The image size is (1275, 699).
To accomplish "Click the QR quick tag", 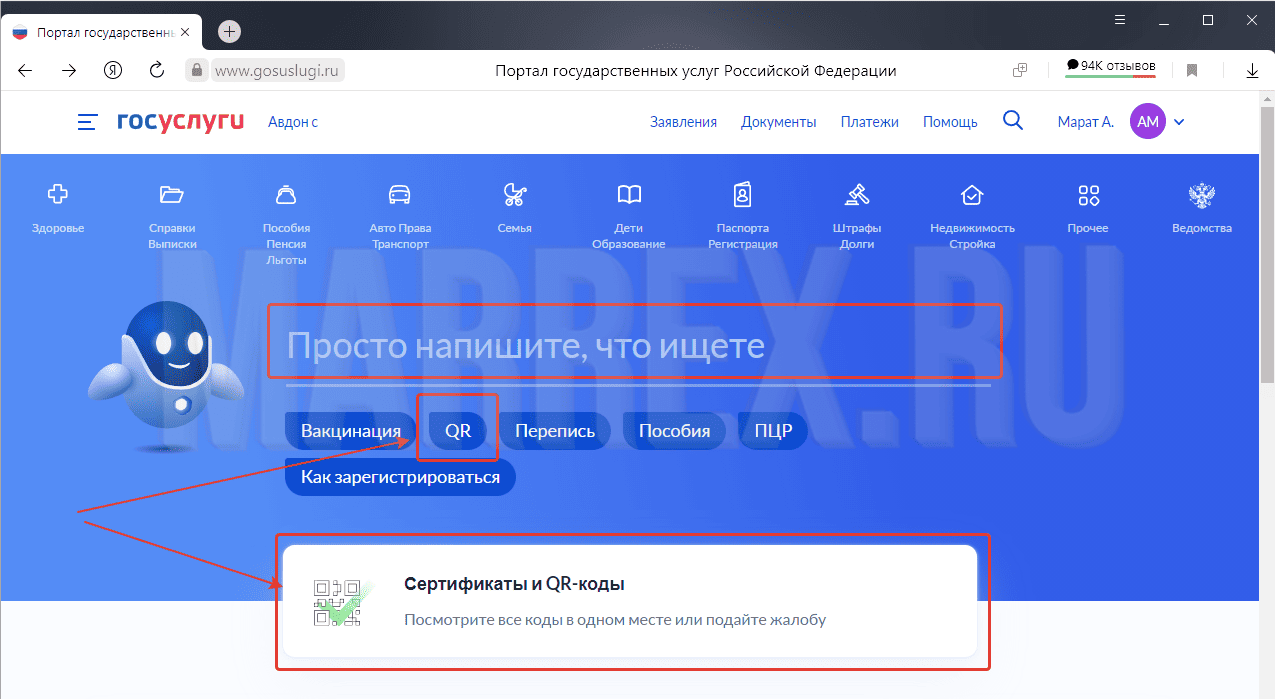I will 458,431.
